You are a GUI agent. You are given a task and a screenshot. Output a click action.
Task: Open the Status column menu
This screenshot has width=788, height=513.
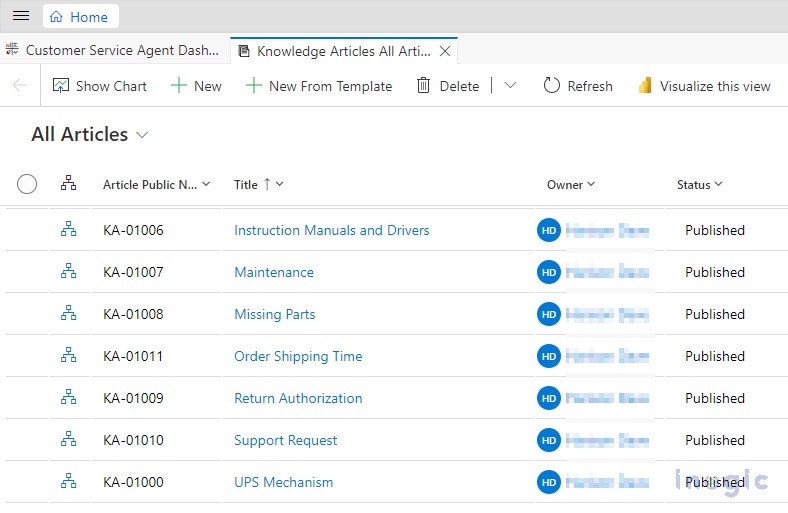coord(700,184)
